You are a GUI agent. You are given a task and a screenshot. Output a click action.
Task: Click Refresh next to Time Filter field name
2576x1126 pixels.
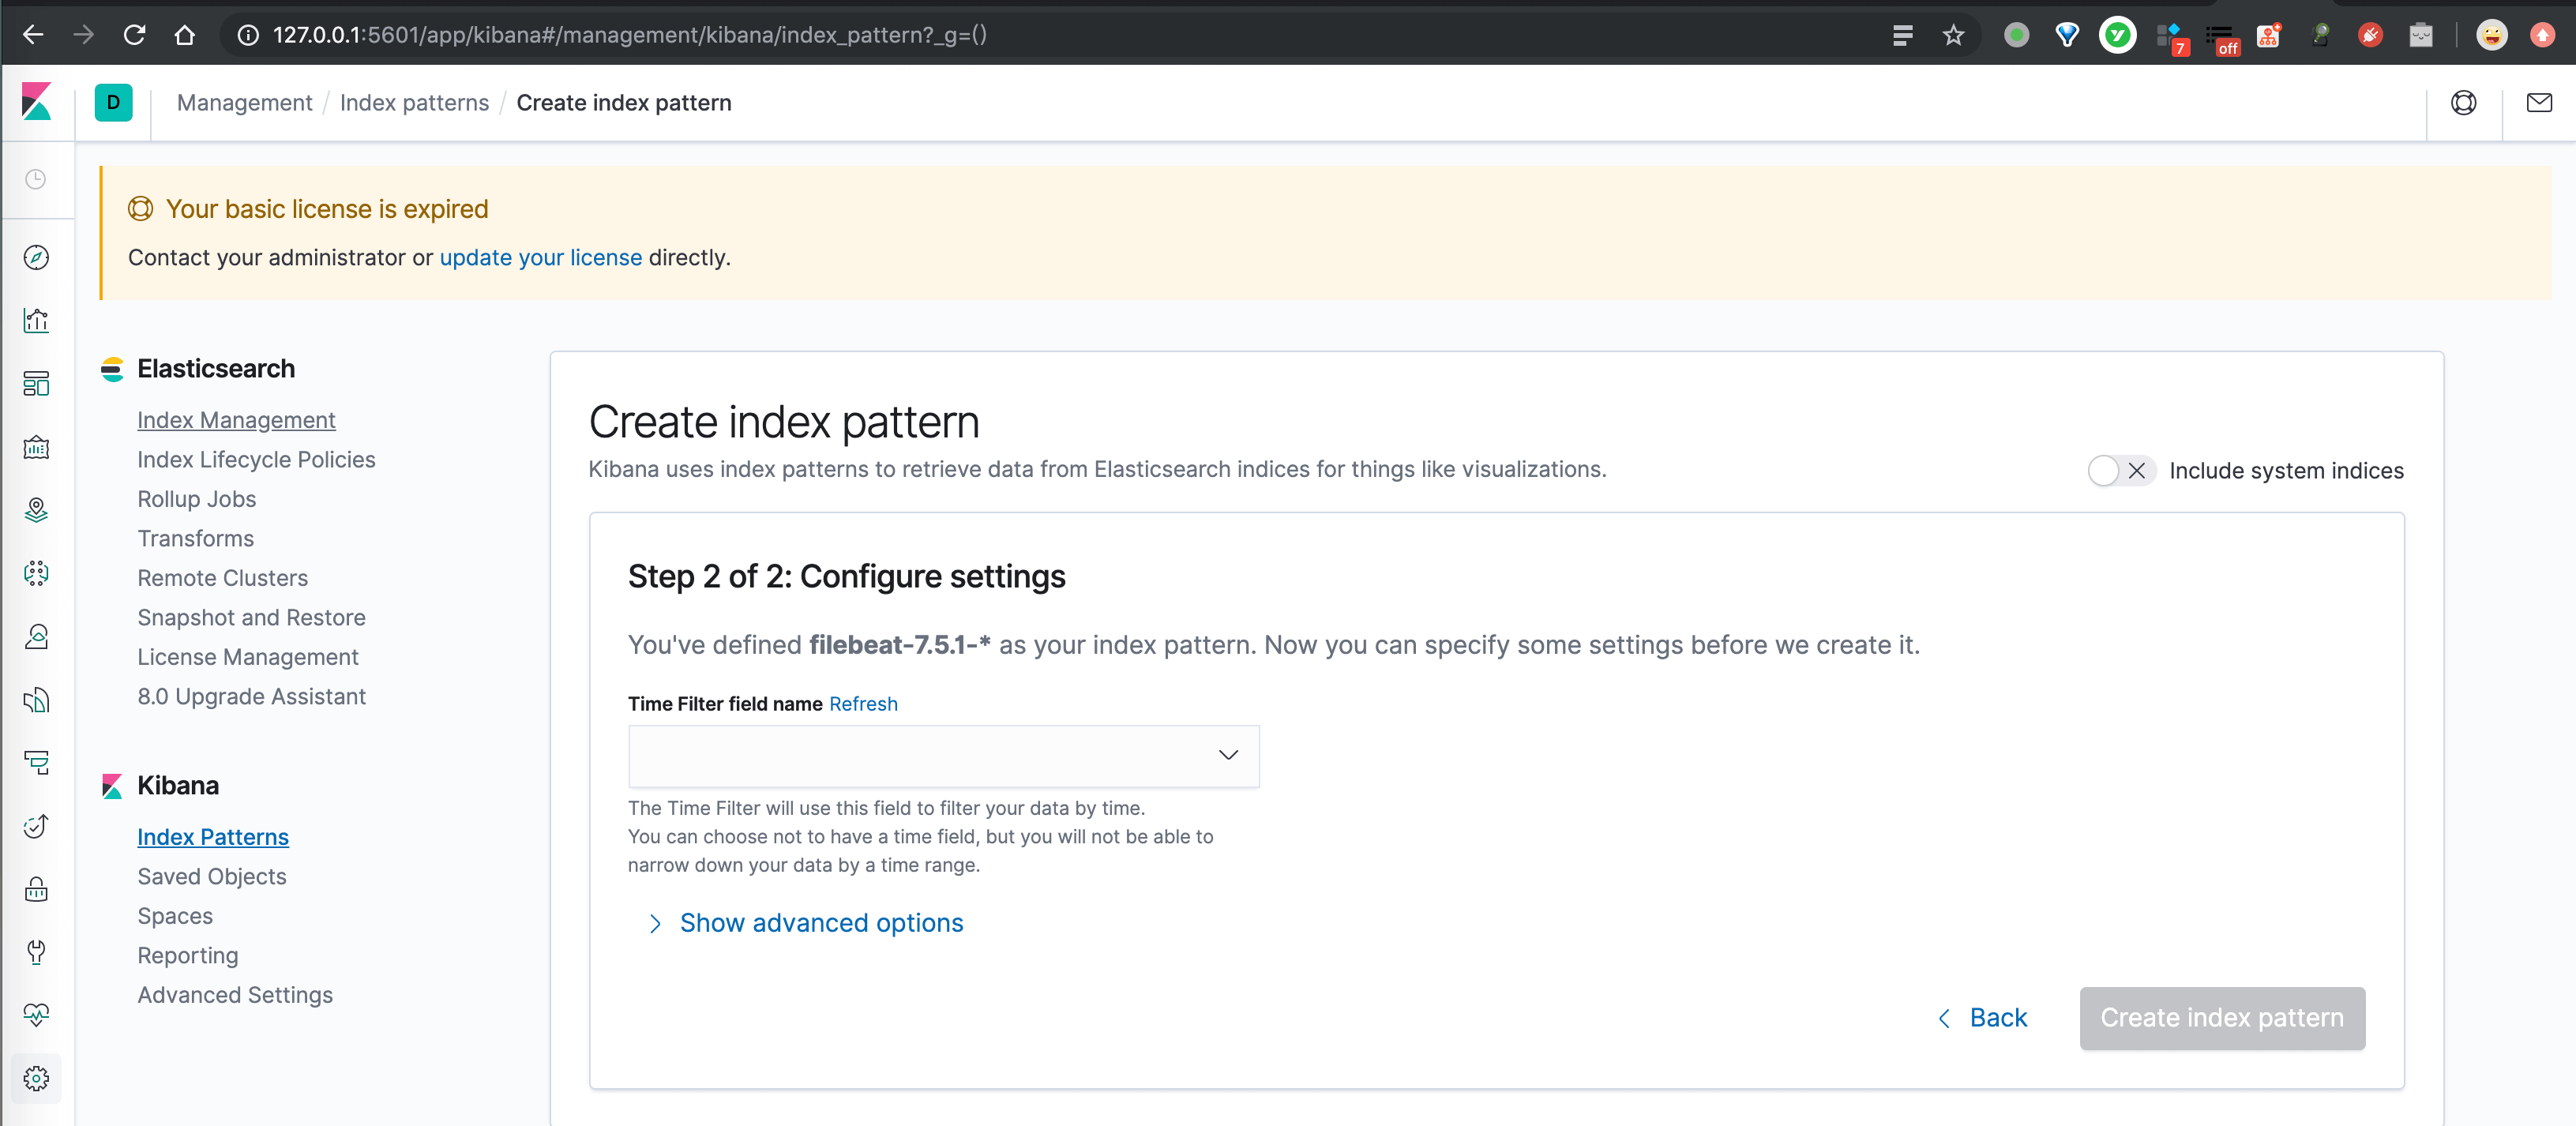coord(864,704)
